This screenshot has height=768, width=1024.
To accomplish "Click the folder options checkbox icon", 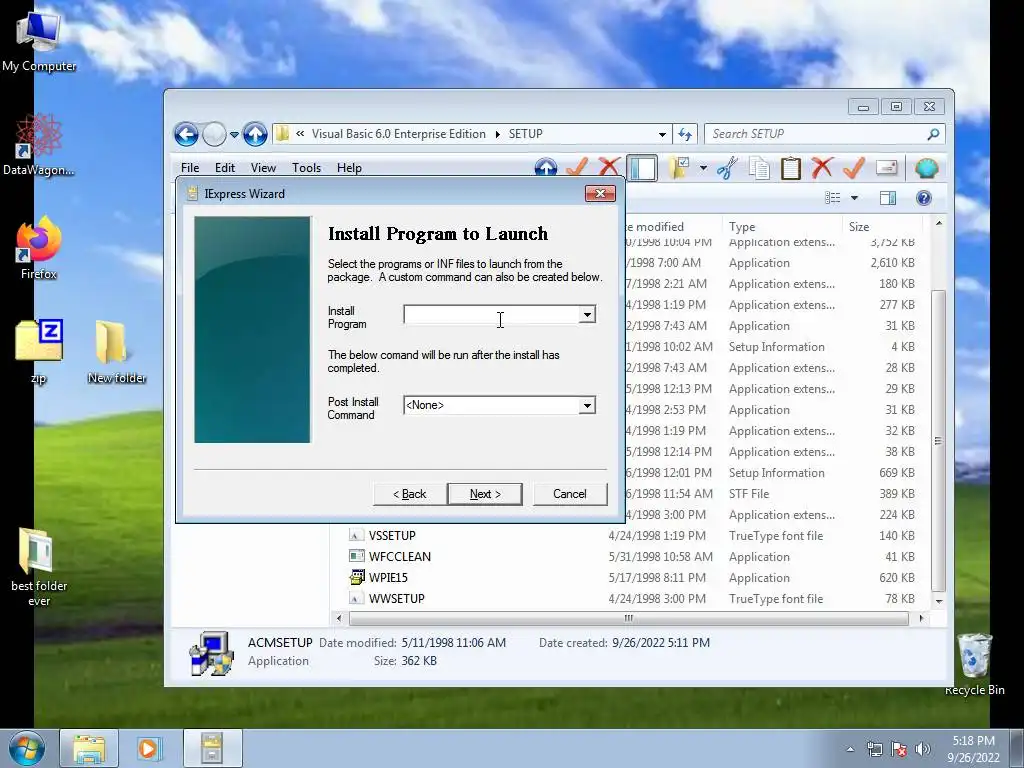I will click(x=679, y=168).
